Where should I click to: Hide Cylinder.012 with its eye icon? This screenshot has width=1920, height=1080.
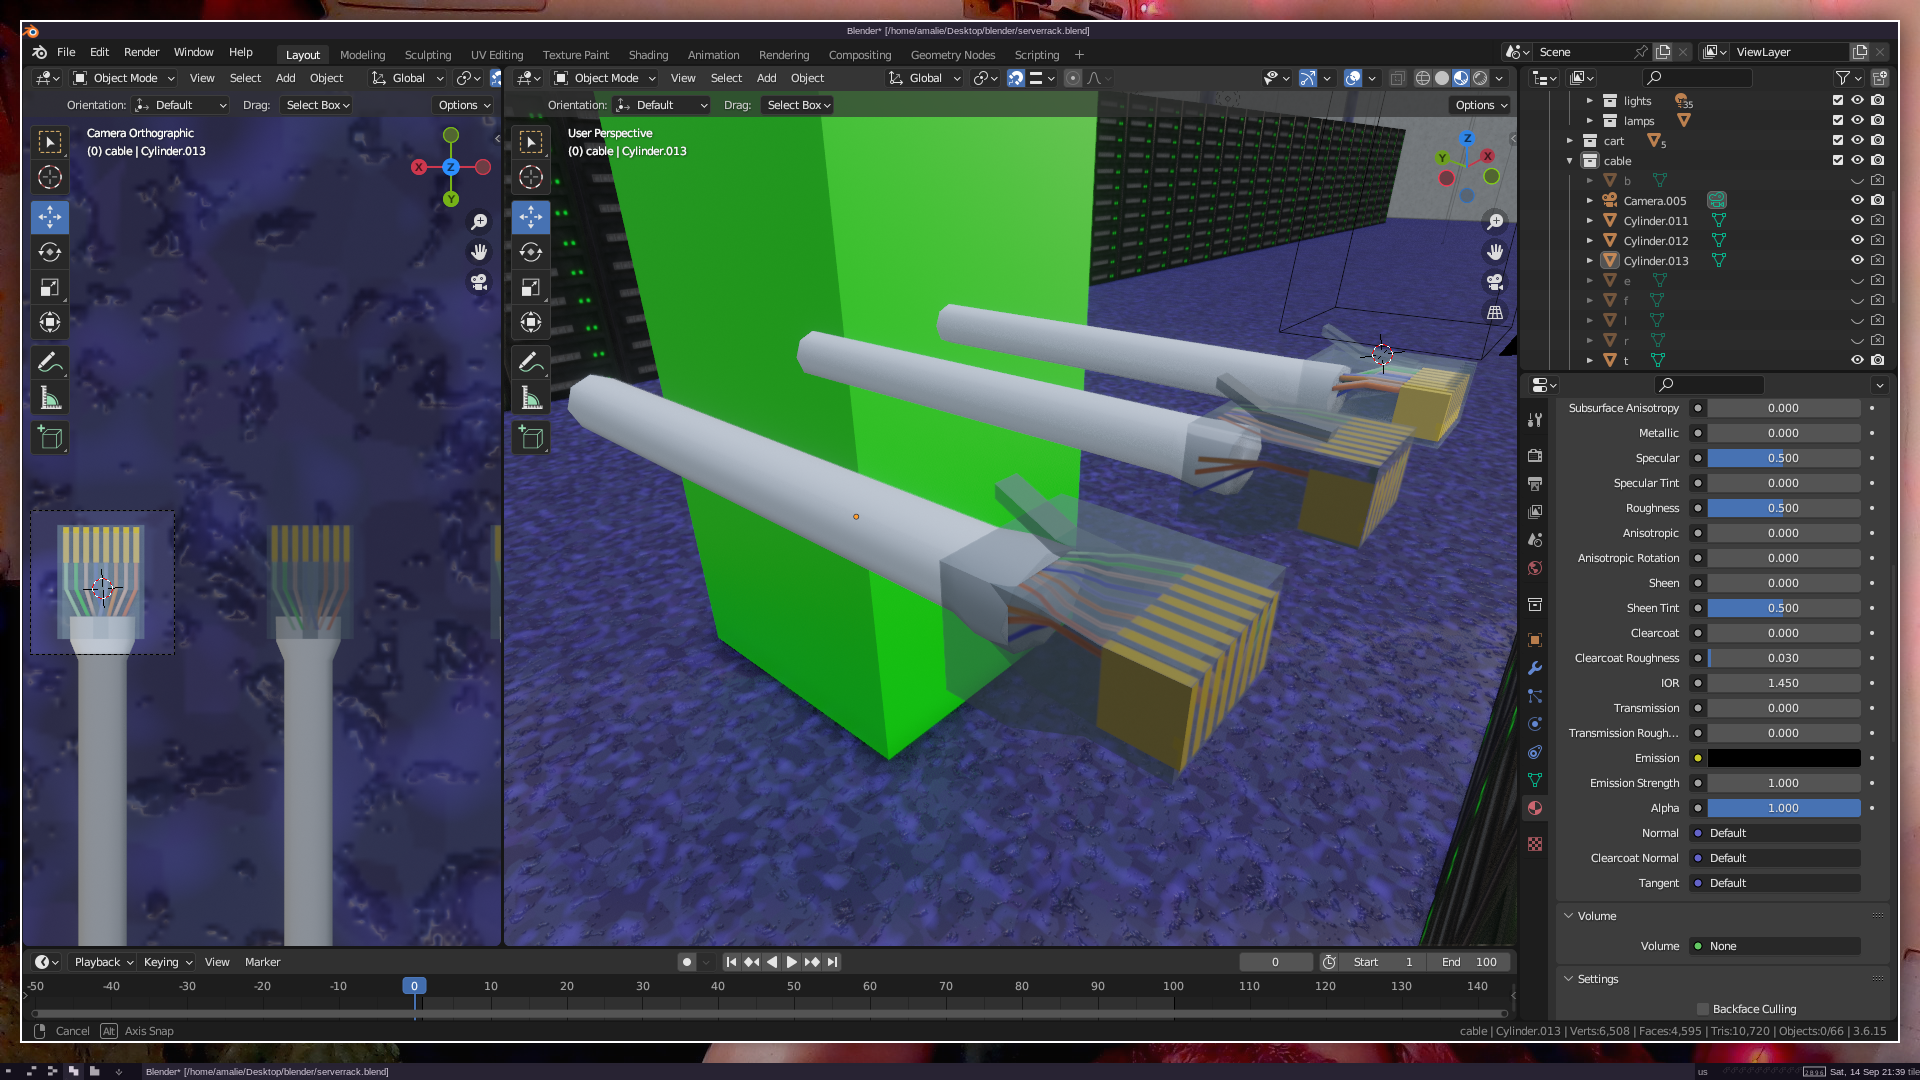pyautogui.click(x=1857, y=240)
